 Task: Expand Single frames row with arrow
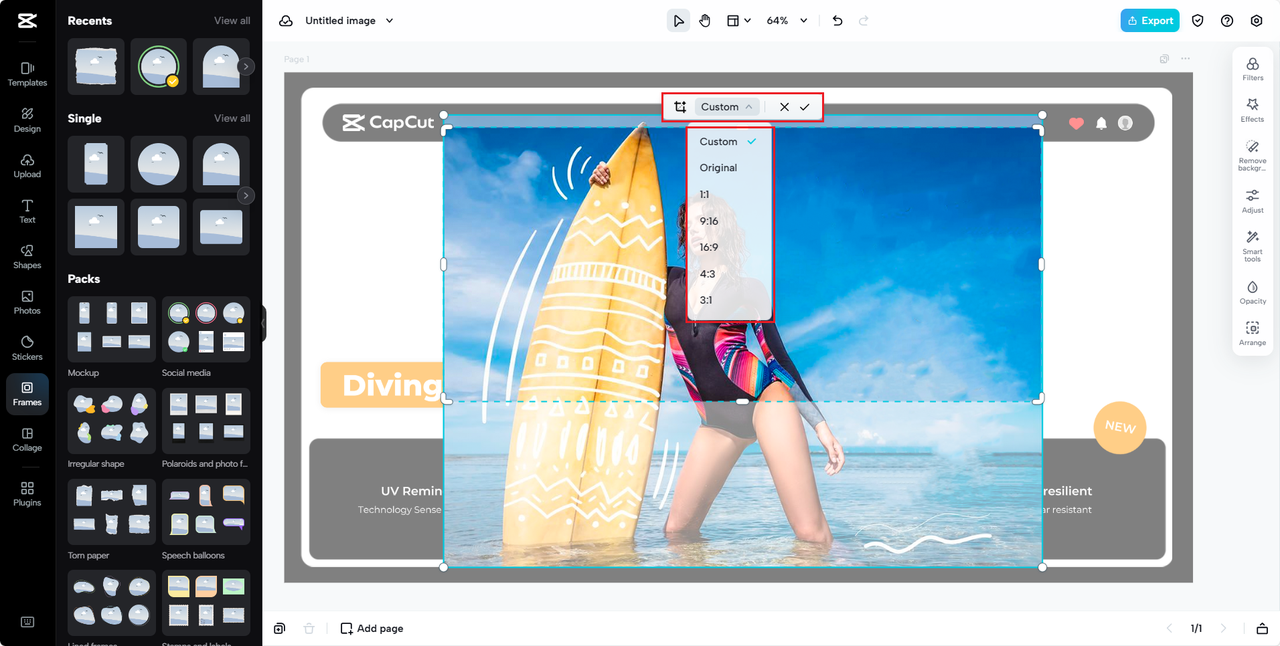246,195
